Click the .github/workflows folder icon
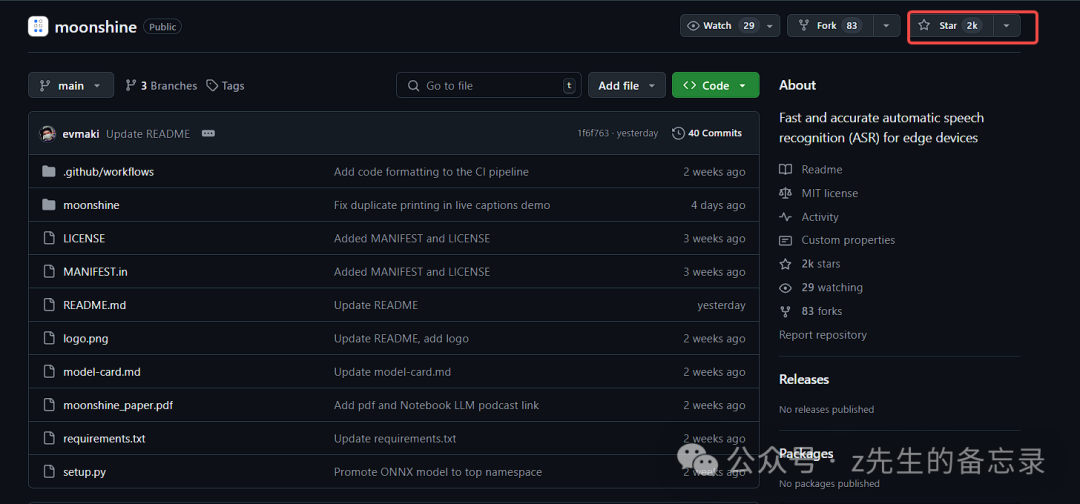 coord(48,171)
